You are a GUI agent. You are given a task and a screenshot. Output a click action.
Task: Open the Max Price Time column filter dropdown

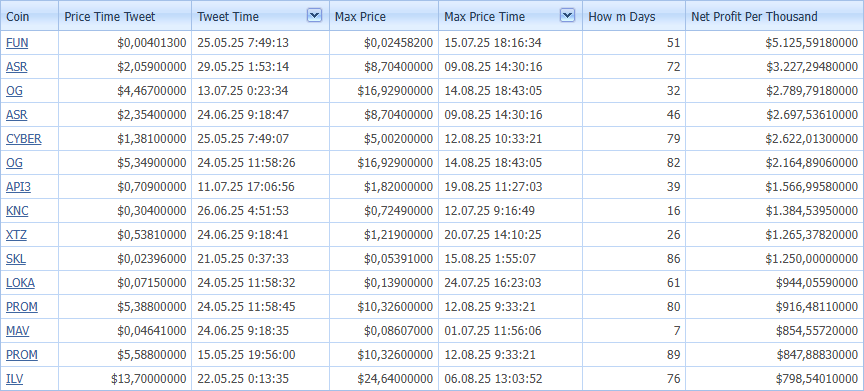pyautogui.click(x=568, y=16)
